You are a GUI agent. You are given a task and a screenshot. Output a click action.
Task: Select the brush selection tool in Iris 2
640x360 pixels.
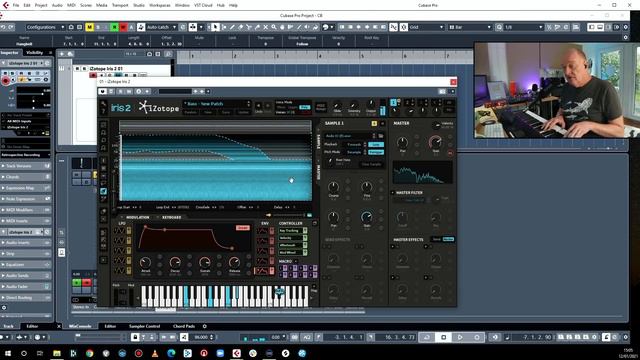pos(104,191)
